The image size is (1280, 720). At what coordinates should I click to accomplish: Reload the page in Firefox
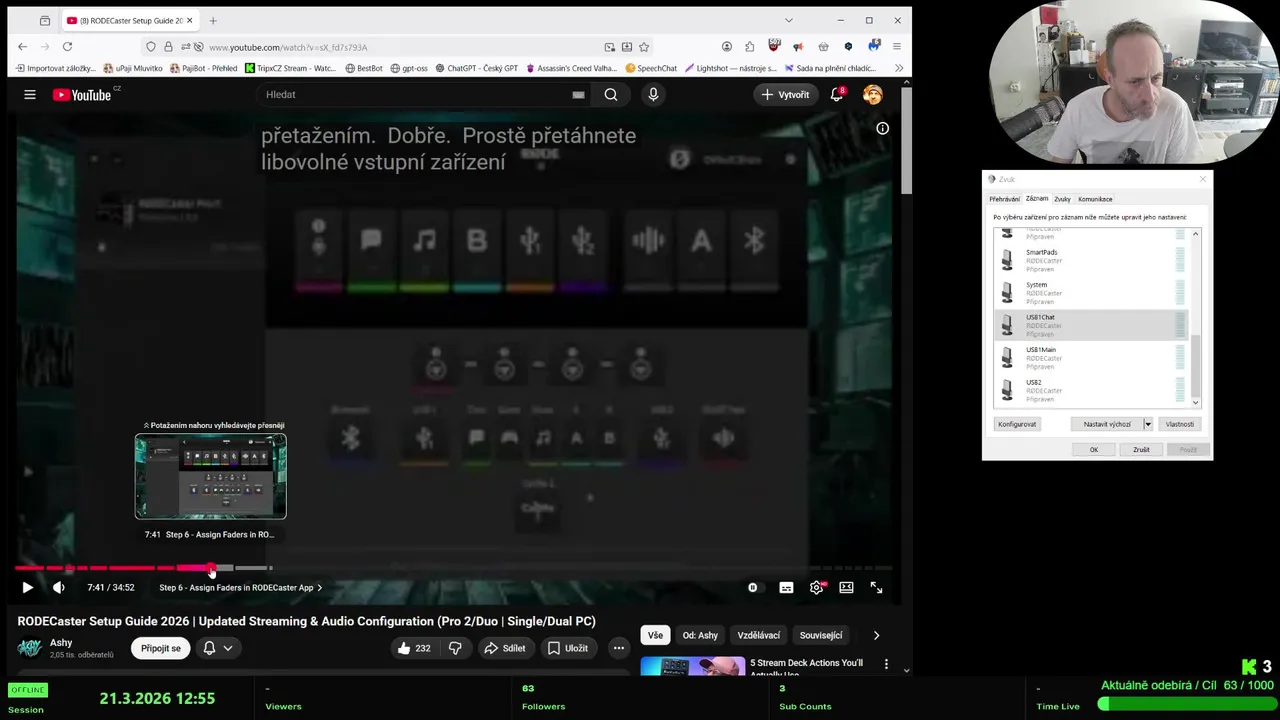tap(67, 46)
